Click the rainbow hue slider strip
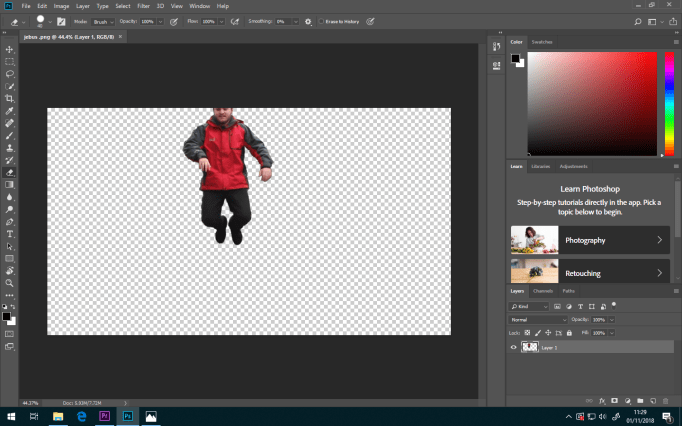This screenshot has width=682, height=426. 669,103
